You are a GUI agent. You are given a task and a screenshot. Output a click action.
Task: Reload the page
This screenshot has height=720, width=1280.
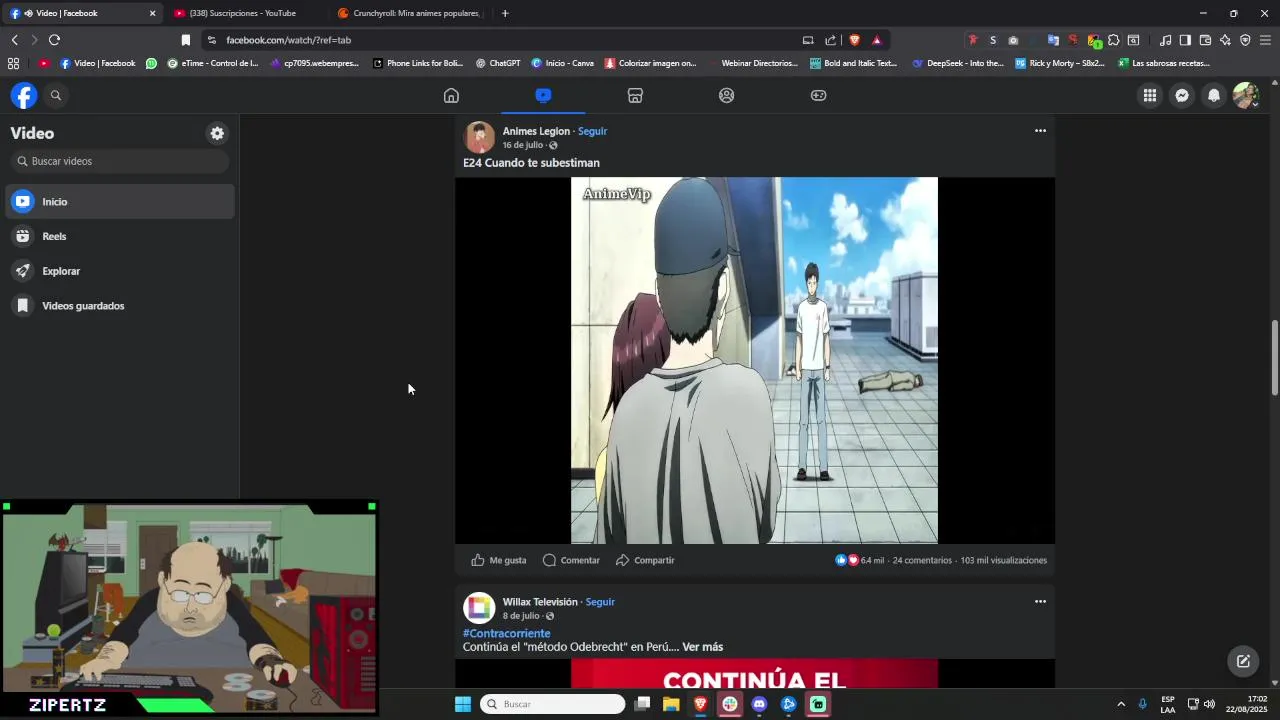(54, 40)
